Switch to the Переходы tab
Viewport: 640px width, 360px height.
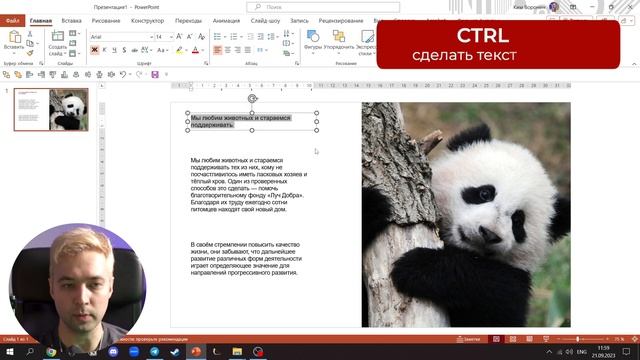click(x=188, y=20)
